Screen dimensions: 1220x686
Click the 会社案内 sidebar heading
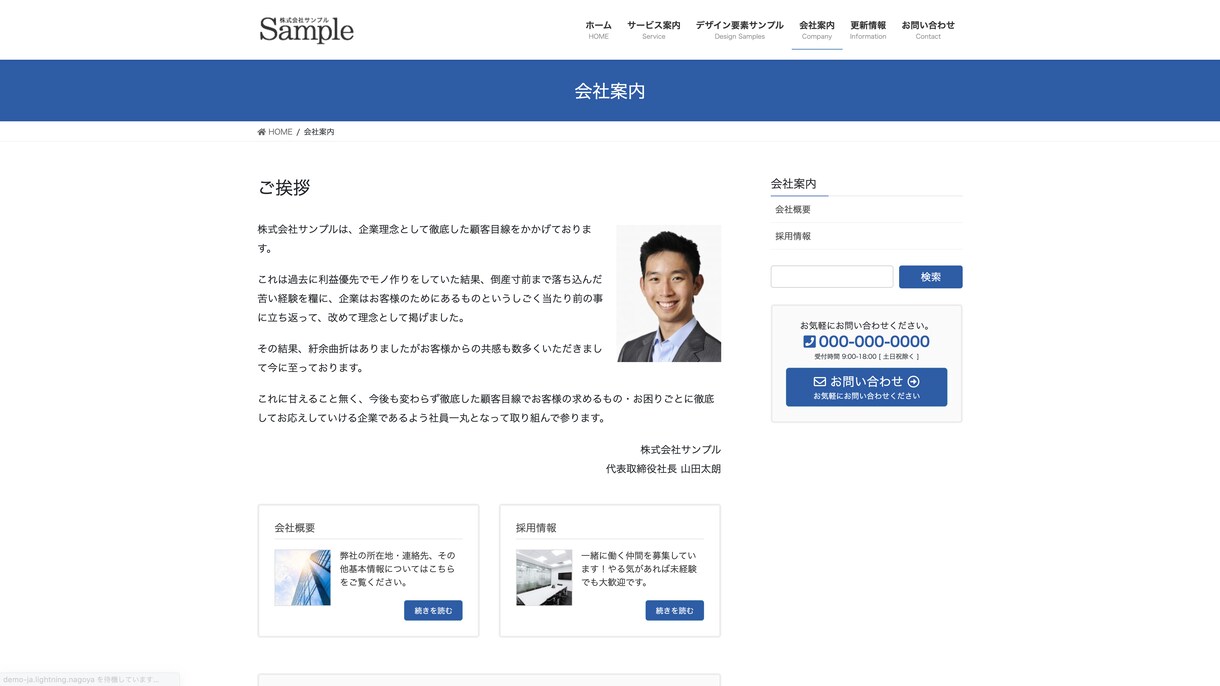click(x=793, y=184)
